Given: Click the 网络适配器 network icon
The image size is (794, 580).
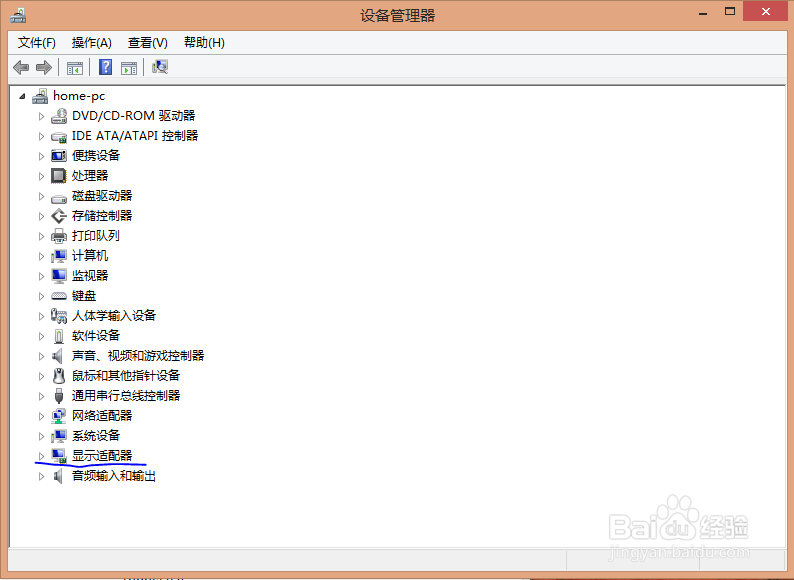Looking at the screenshot, I should (59, 416).
